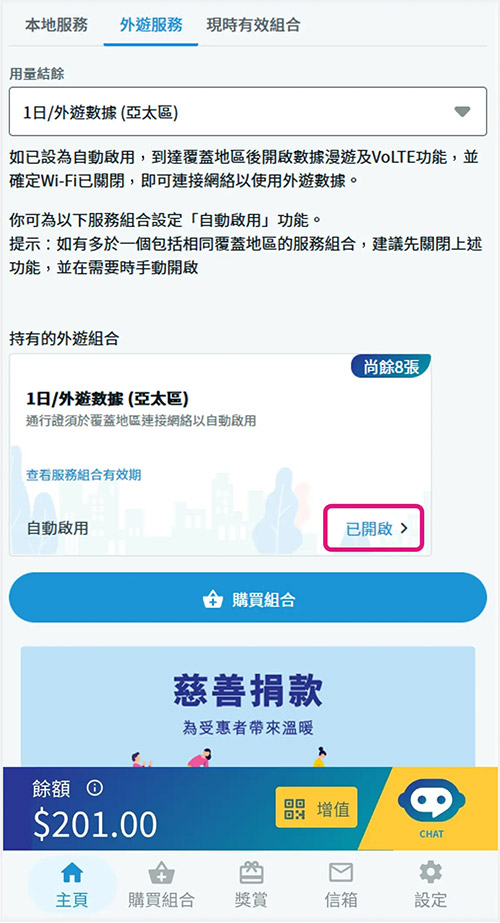Image resolution: width=500 pixels, height=923 pixels.
Task: Tap the info icon beside 餘額
Action: pyautogui.click(x=95, y=788)
